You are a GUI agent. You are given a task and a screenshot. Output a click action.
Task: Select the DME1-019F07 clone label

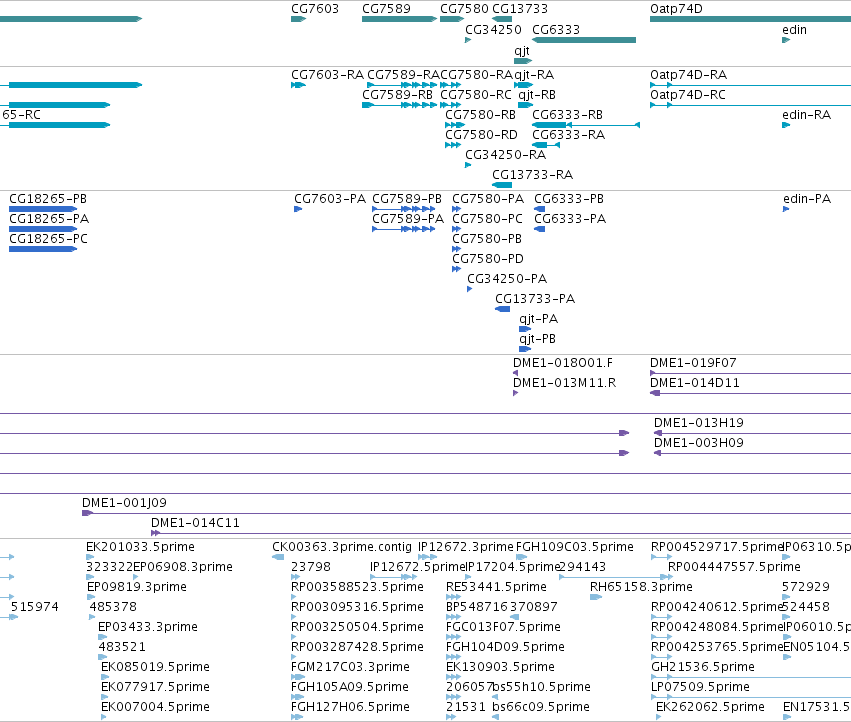pos(693,363)
